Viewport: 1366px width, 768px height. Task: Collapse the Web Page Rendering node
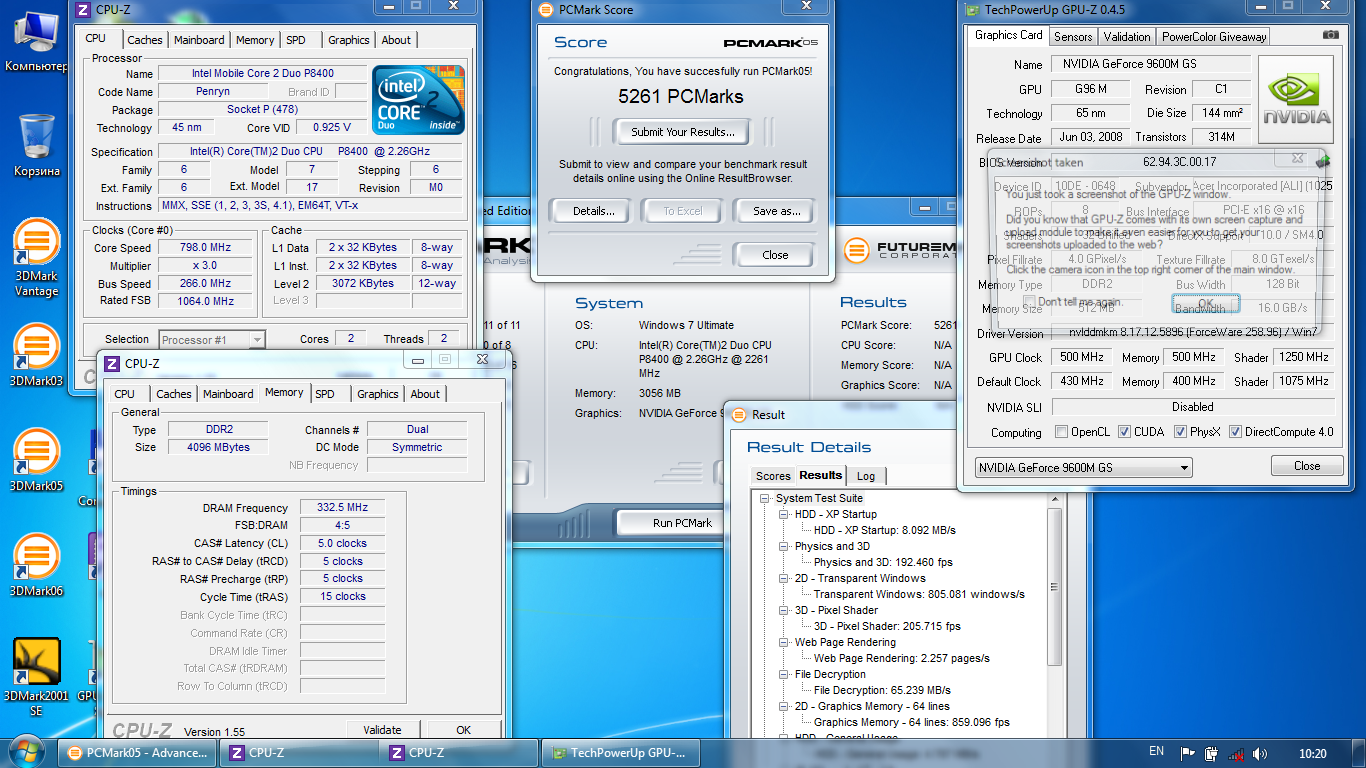(784, 642)
